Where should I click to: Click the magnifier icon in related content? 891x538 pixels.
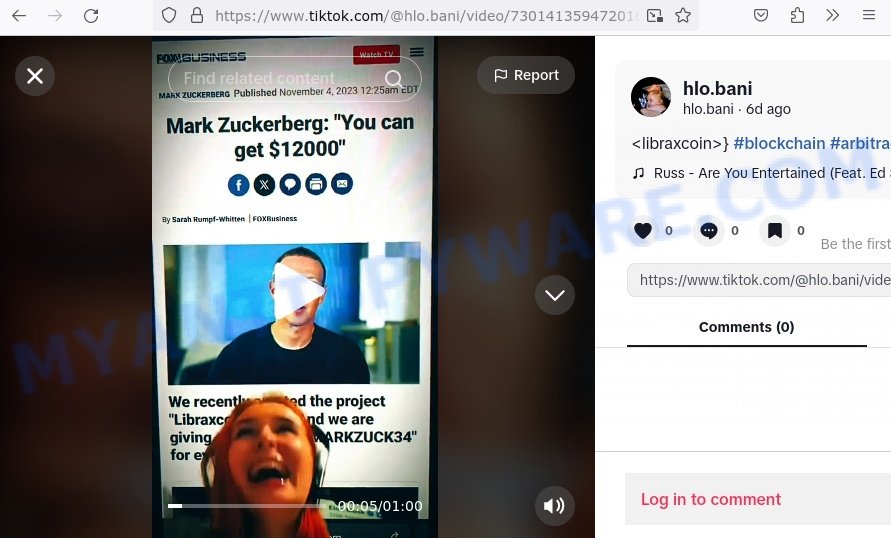point(394,78)
